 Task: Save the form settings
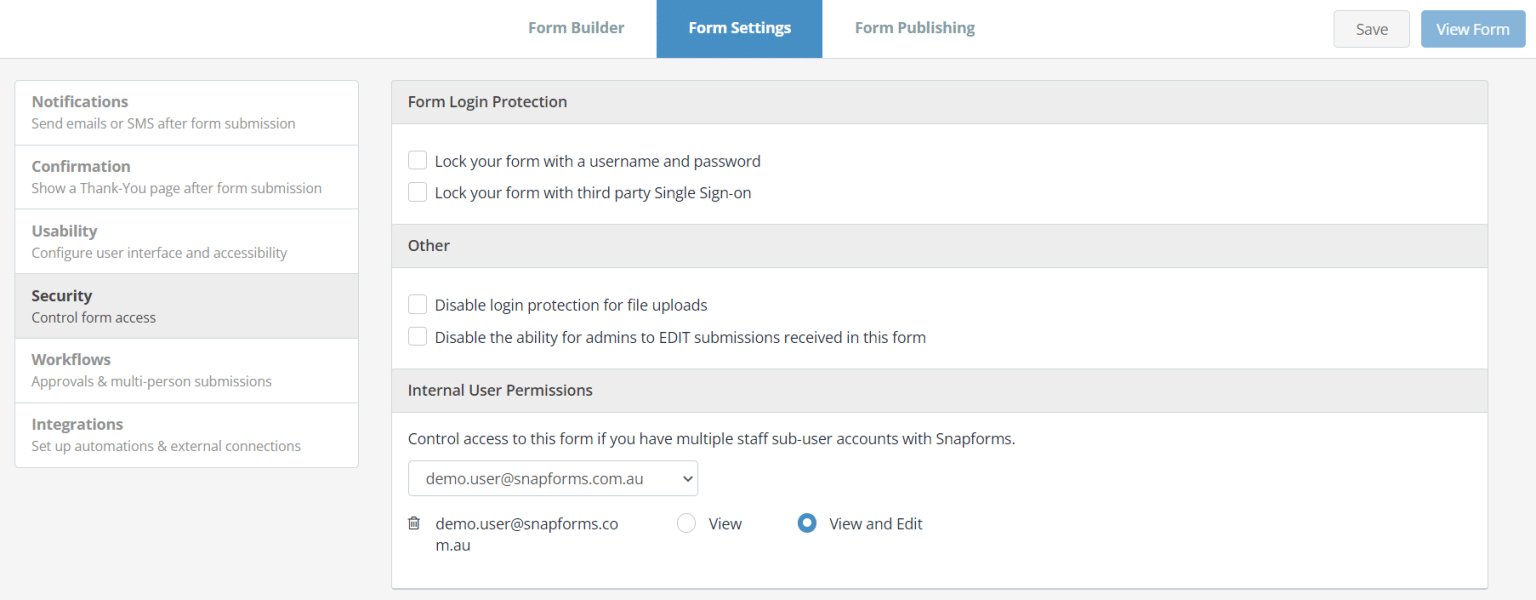[1371, 28]
